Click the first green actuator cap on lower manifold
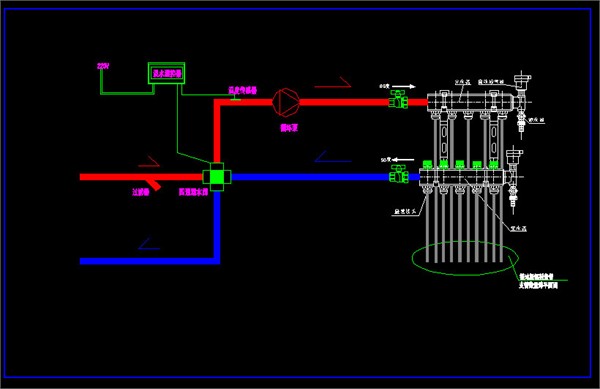The image size is (600, 389). point(427,164)
